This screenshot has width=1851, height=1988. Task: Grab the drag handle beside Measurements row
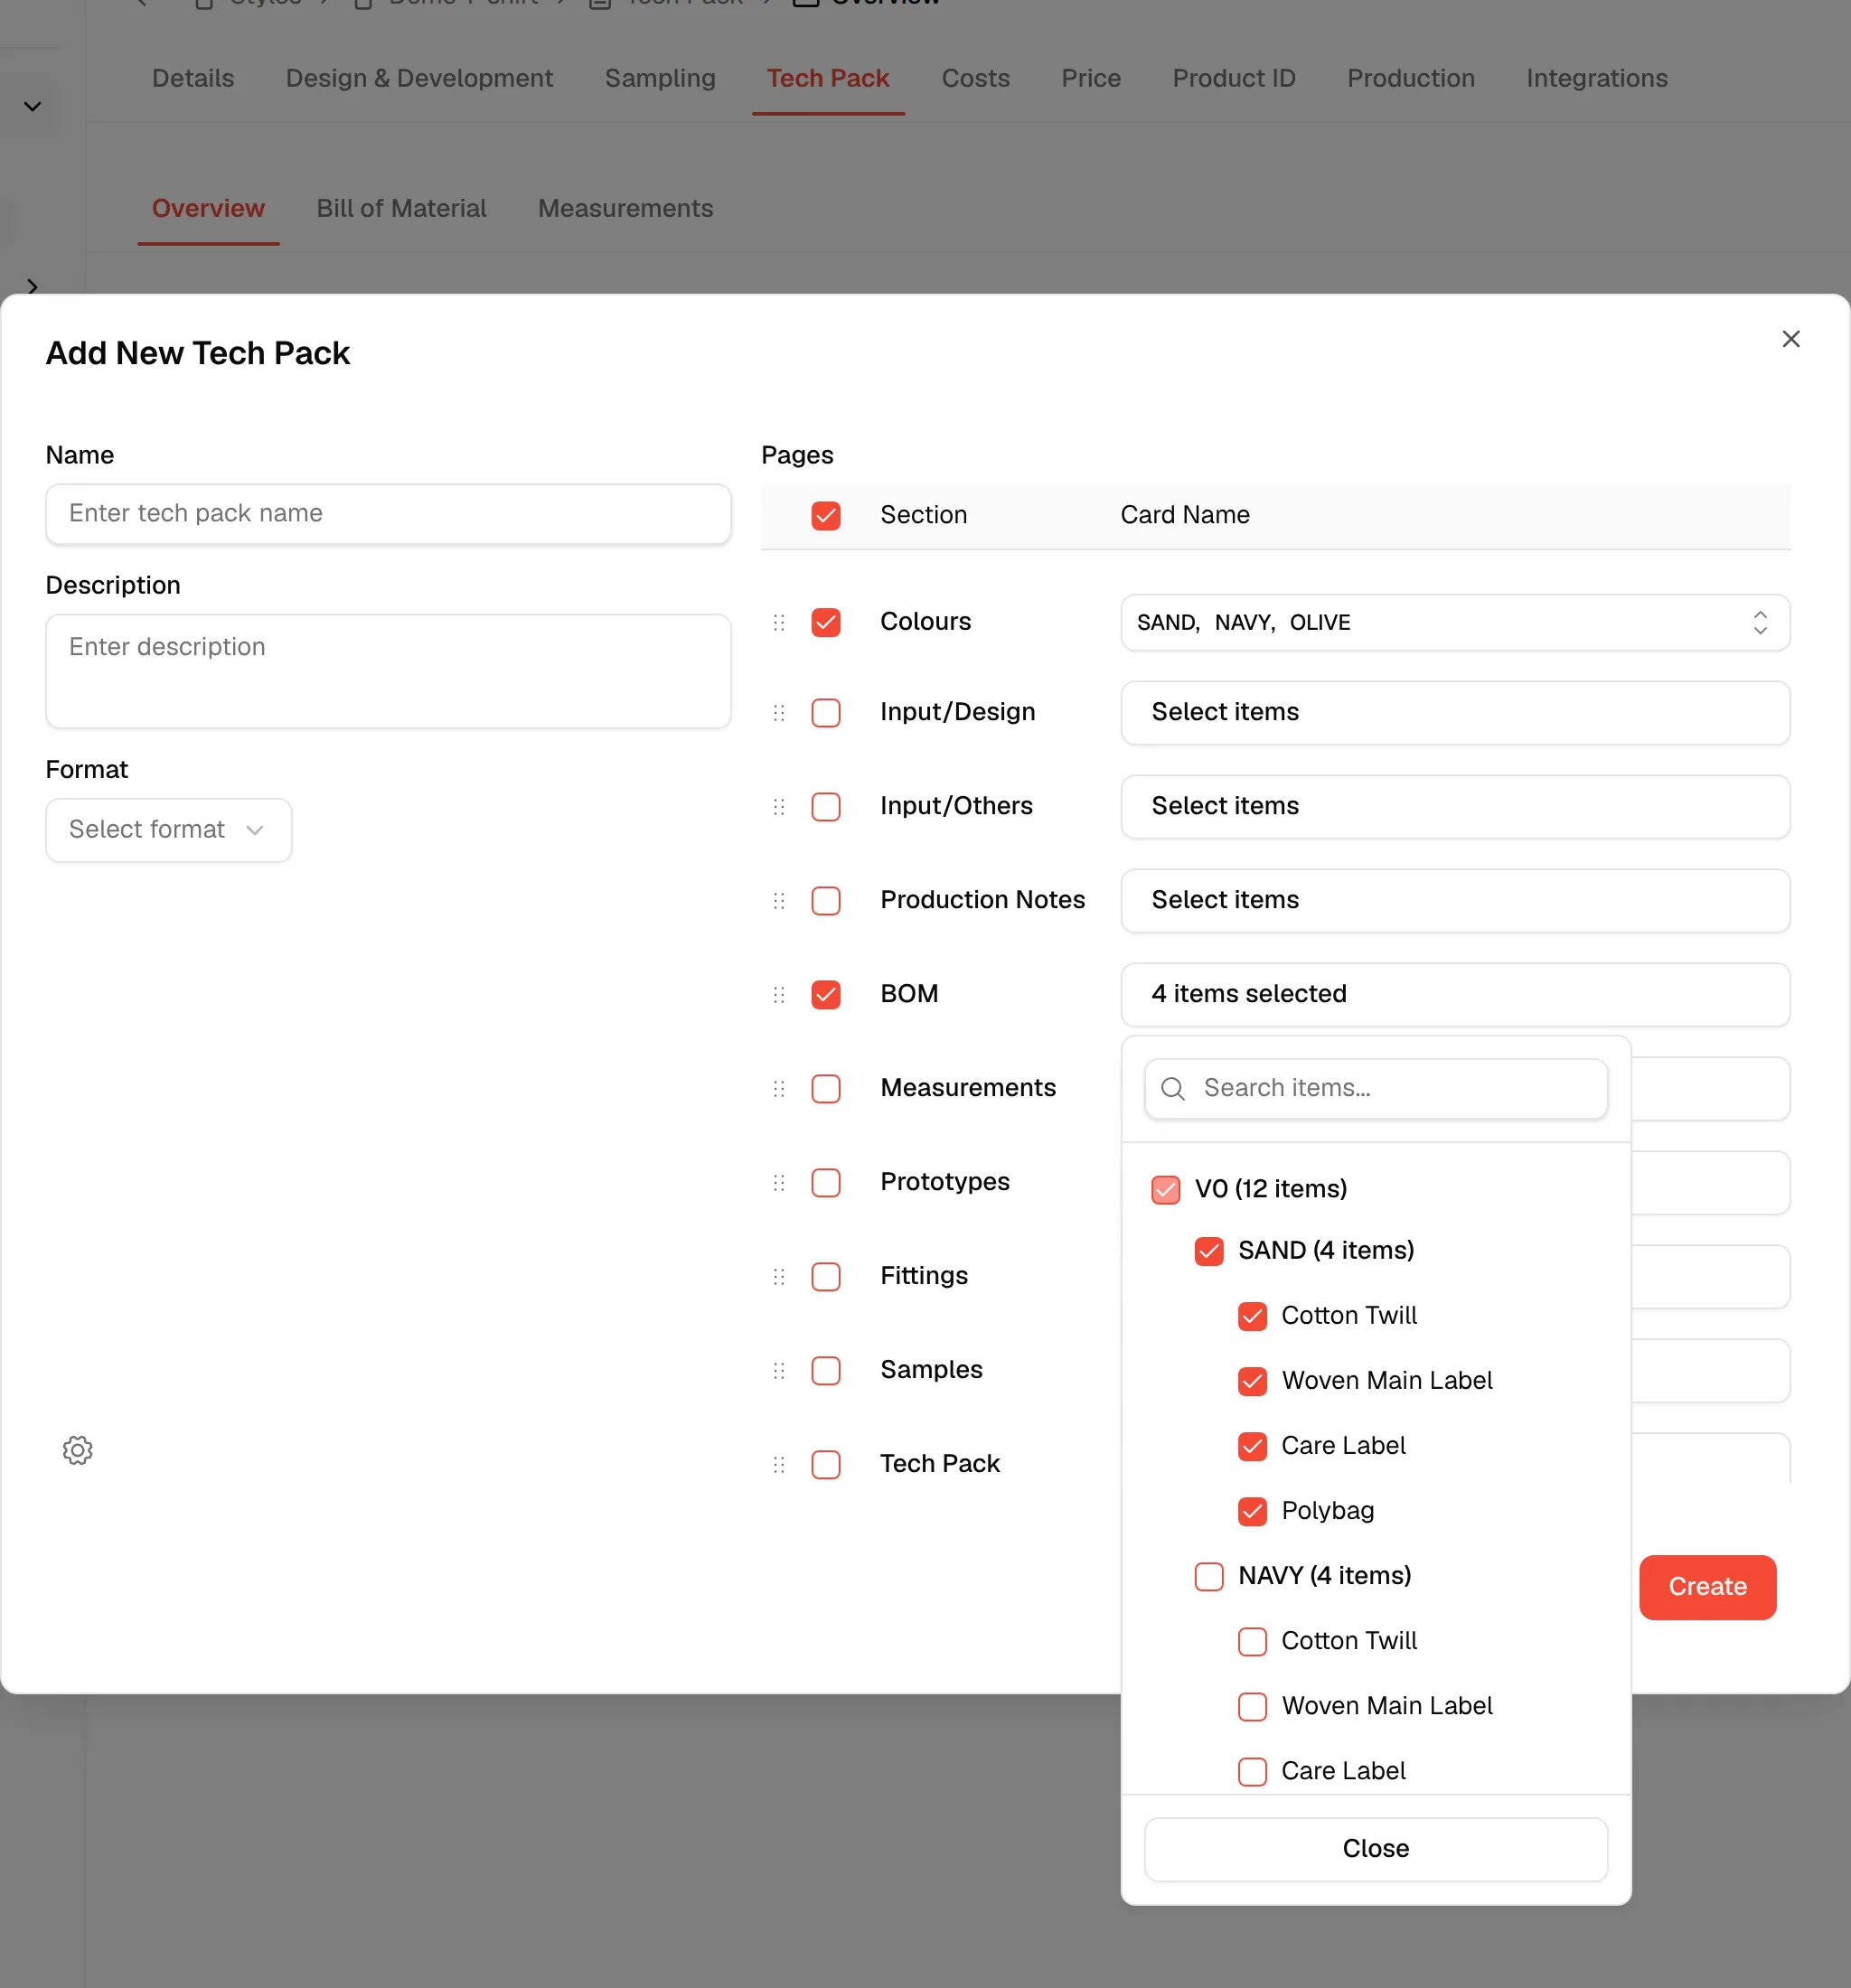click(779, 1089)
